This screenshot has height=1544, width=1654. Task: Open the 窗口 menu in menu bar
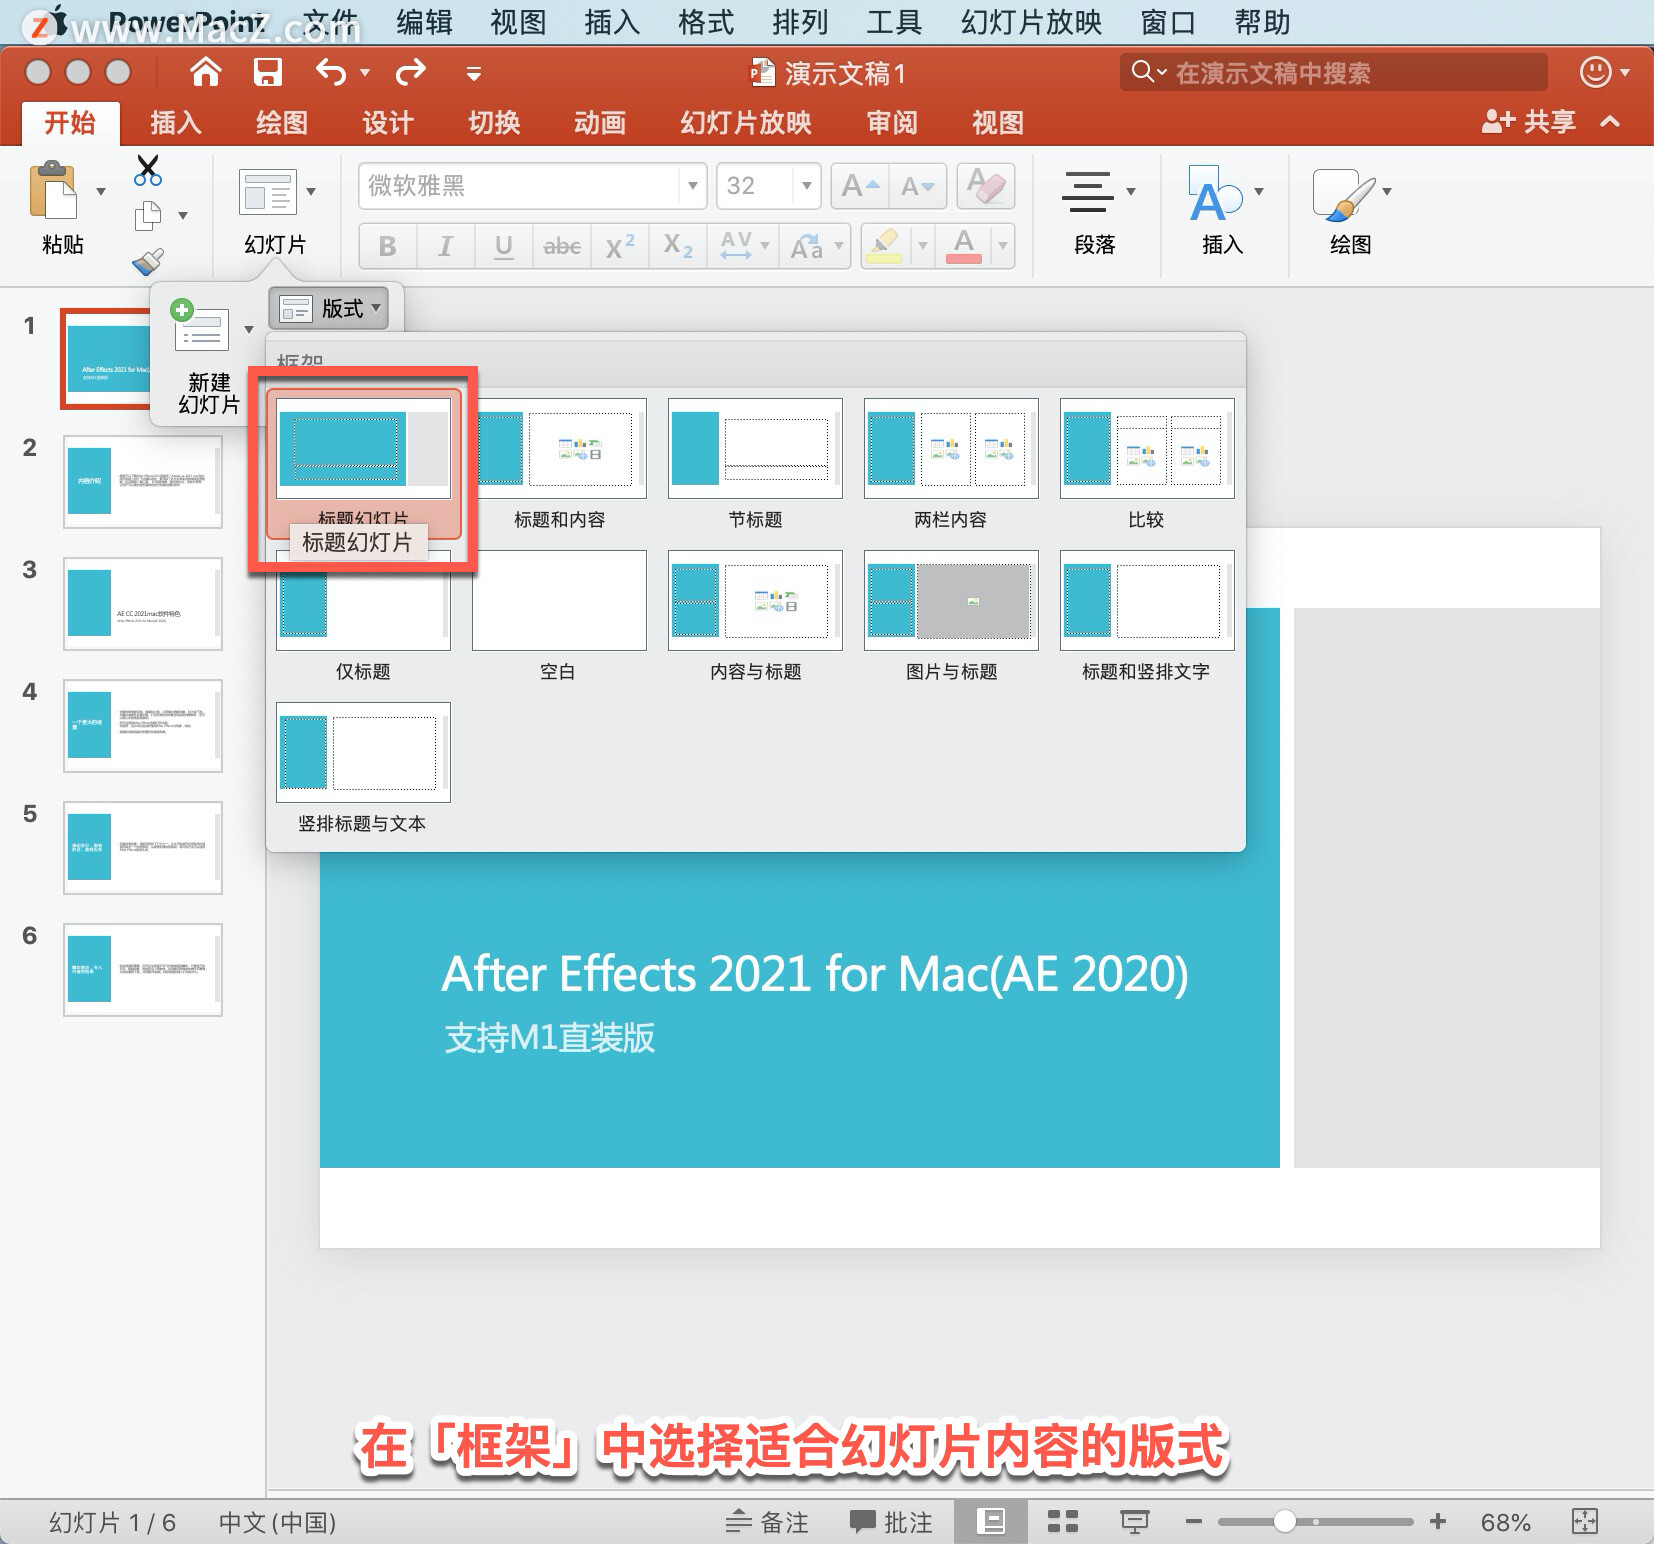point(1168,22)
